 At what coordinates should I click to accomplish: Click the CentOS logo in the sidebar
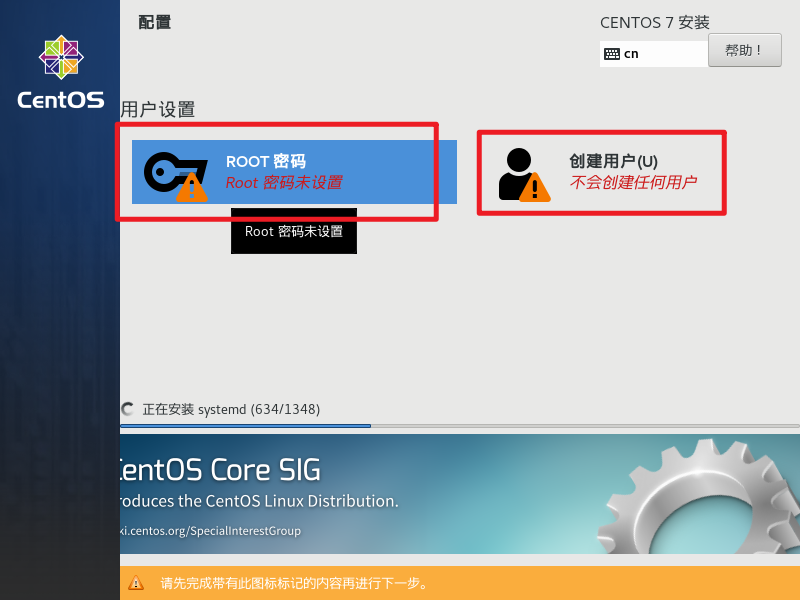click(61, 72)
